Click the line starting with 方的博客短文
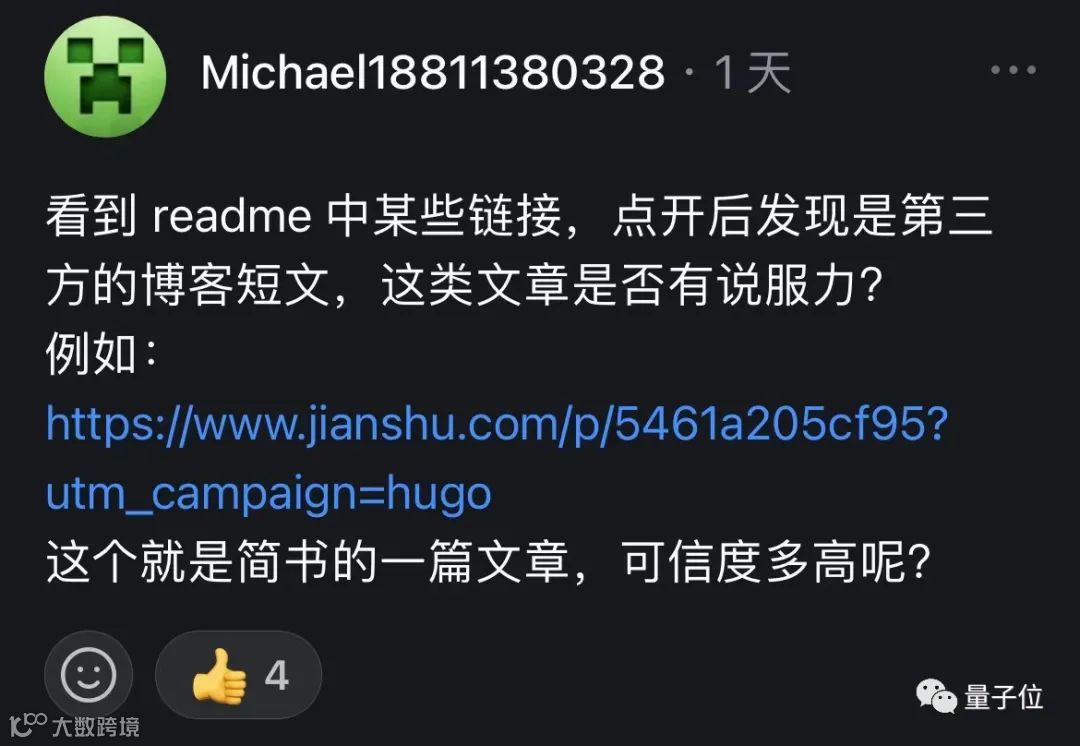This screenshot has height=746, width=1080. 464,285
